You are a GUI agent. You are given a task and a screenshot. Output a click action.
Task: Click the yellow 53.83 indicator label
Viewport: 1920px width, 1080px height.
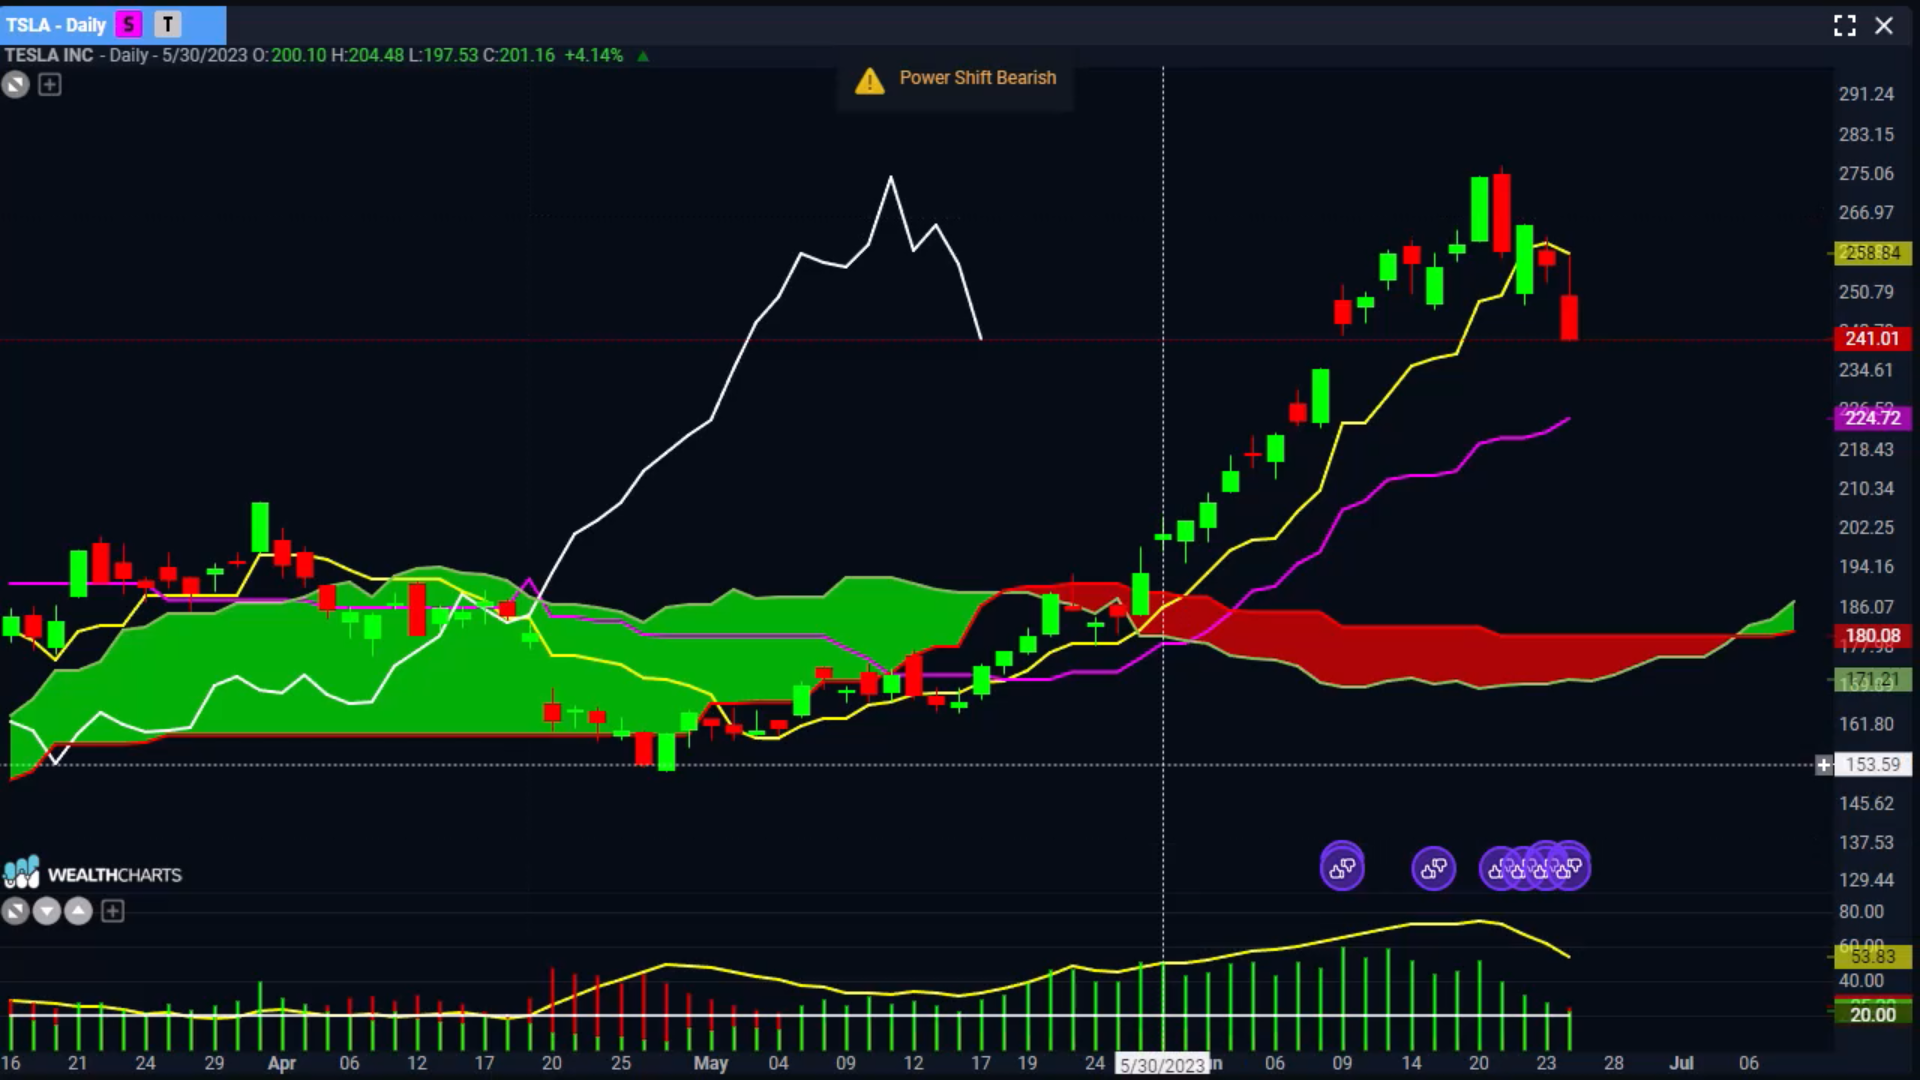1872,957
